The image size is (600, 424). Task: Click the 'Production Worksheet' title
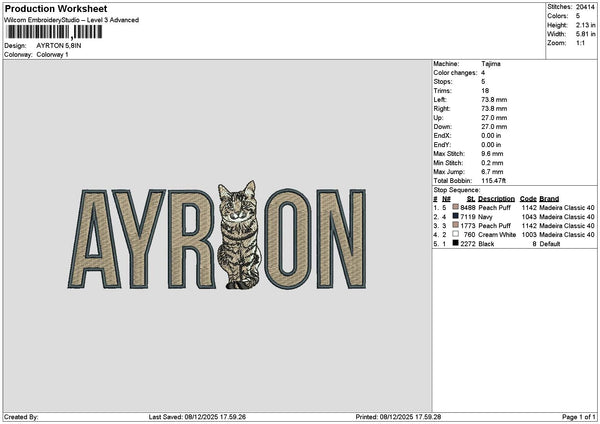[56, 8]
